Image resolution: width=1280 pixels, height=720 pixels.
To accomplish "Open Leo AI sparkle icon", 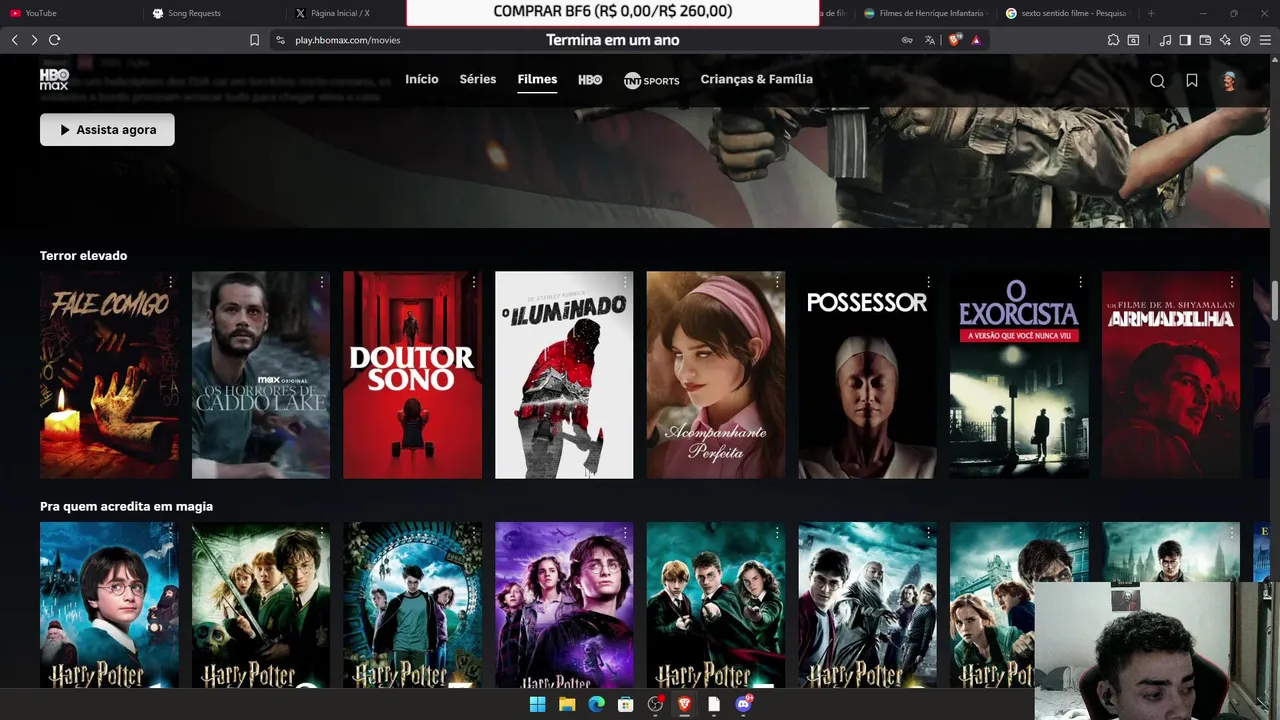I will coord(1225,40).
